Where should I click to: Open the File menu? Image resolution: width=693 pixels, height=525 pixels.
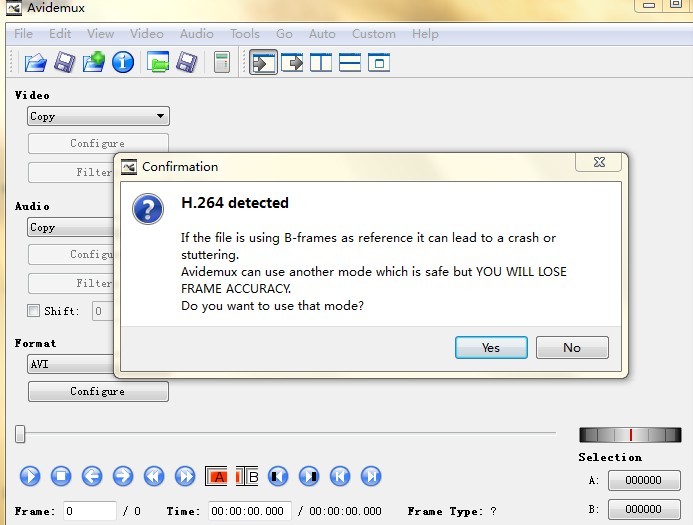(23, 34)
